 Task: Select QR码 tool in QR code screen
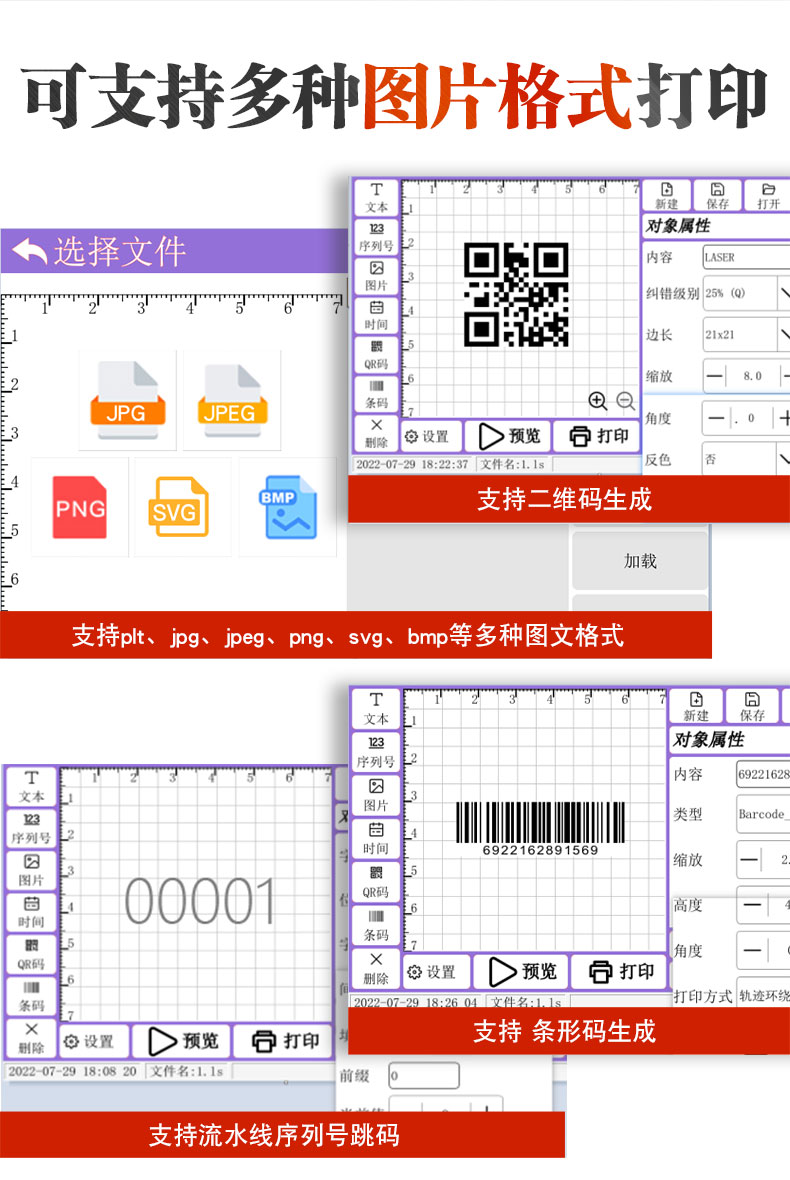click(376, 354)
